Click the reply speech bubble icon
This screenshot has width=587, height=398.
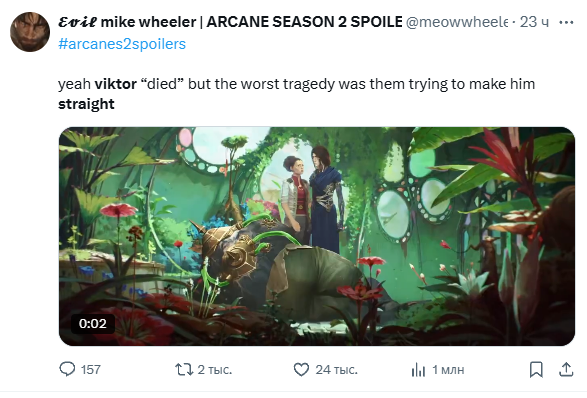click(67, 369)
